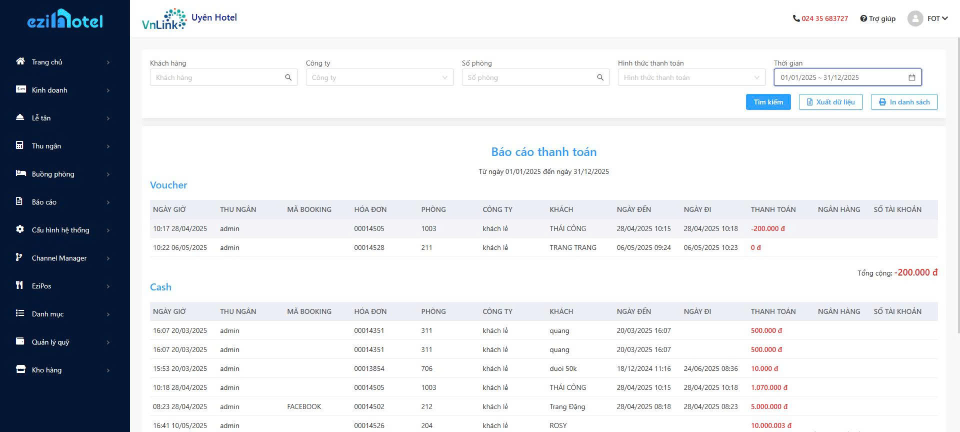This screenshot has width=960, height=432.
Task: Open Buồng phòng menu item
Action: 65,174
